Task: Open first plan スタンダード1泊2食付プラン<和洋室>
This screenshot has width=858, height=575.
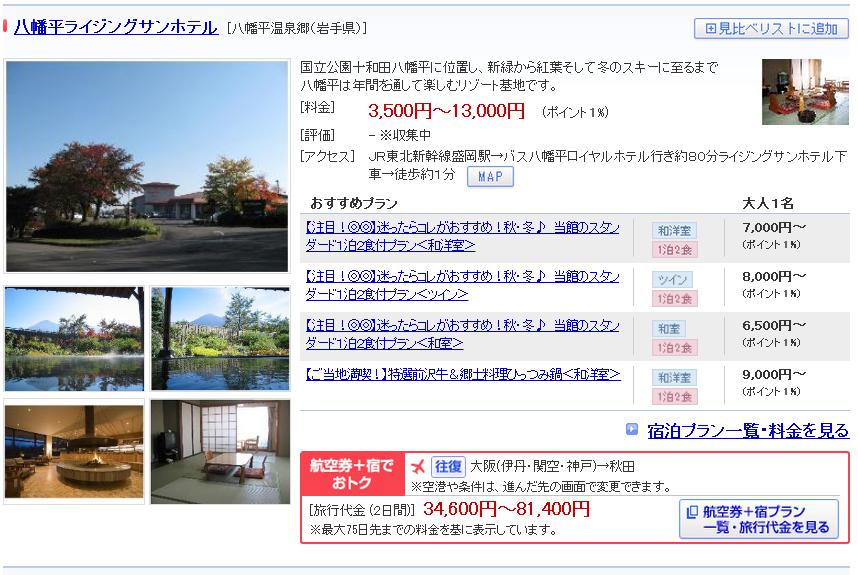Action: pyautogui.click(x=462, y=236)
